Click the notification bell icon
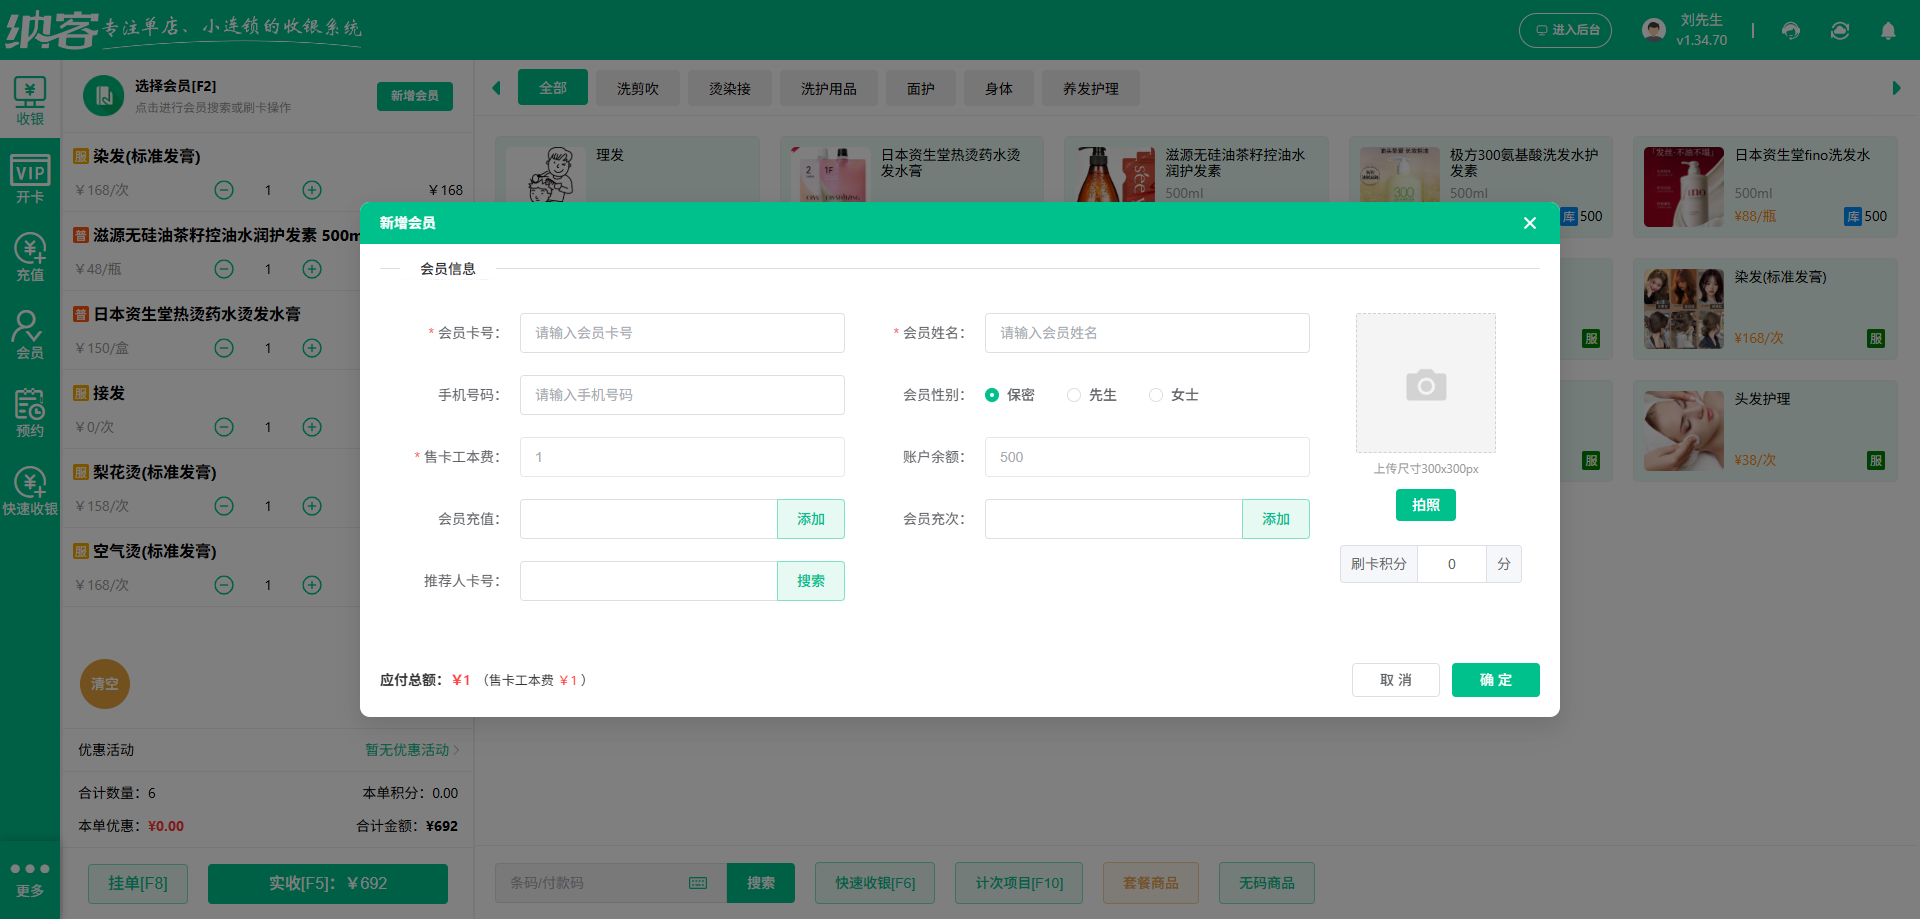The height and width of the screenshot is (919, 1920). [x=1888, y=30]
